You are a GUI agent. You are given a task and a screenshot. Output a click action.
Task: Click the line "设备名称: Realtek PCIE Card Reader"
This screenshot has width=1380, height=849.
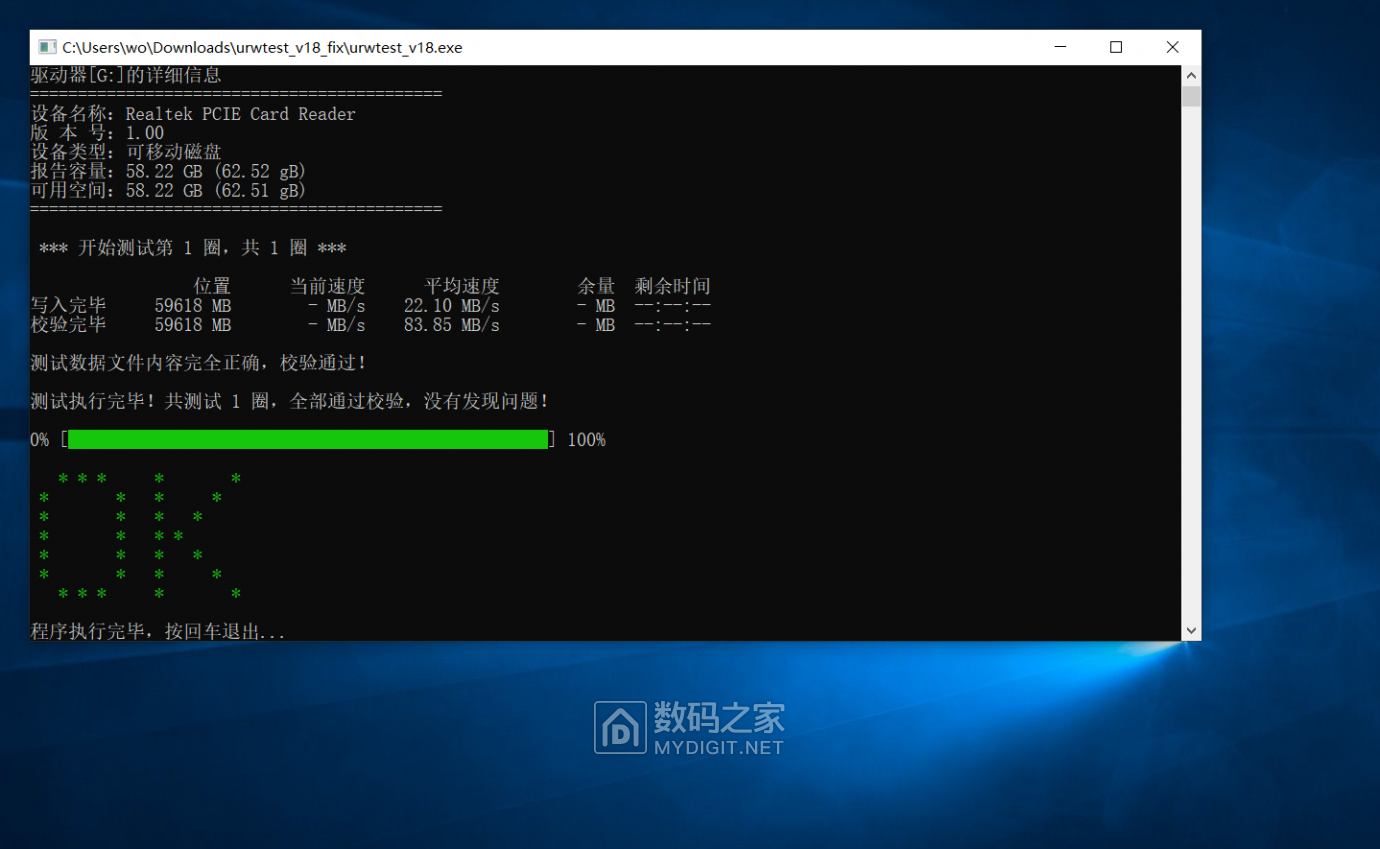pyautogui.click(x=193, y=114)
